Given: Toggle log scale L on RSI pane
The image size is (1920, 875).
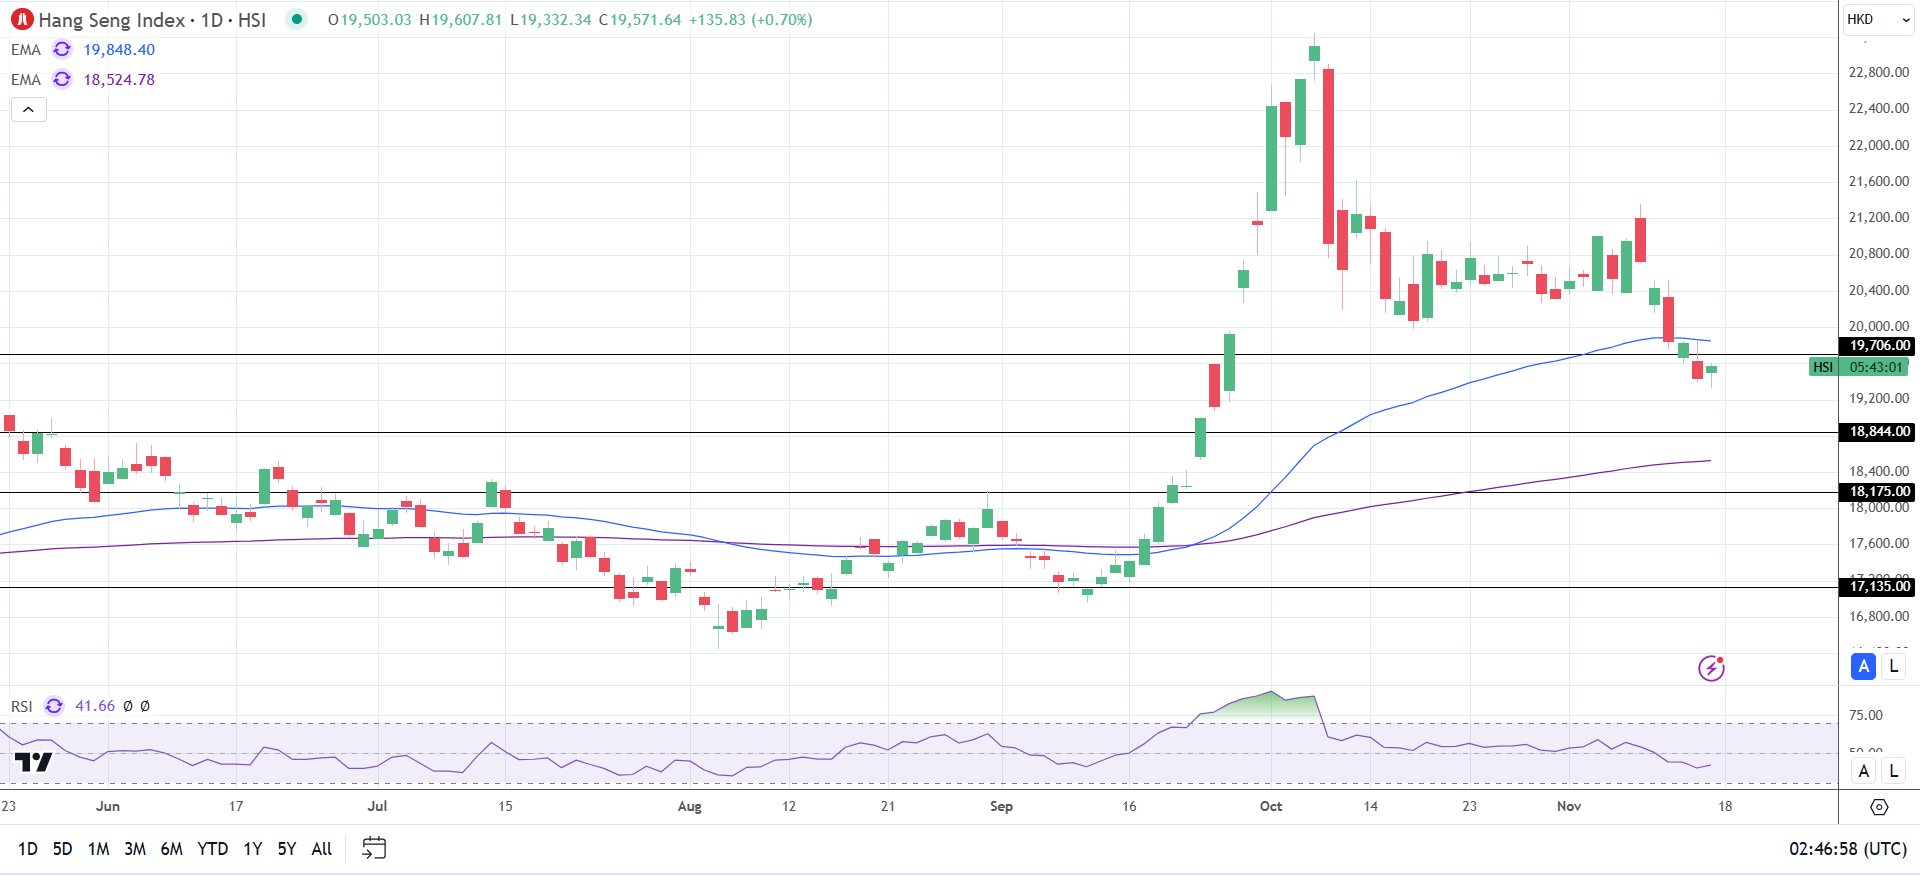Looking at the screenshot, I should tap(1893, 771).
